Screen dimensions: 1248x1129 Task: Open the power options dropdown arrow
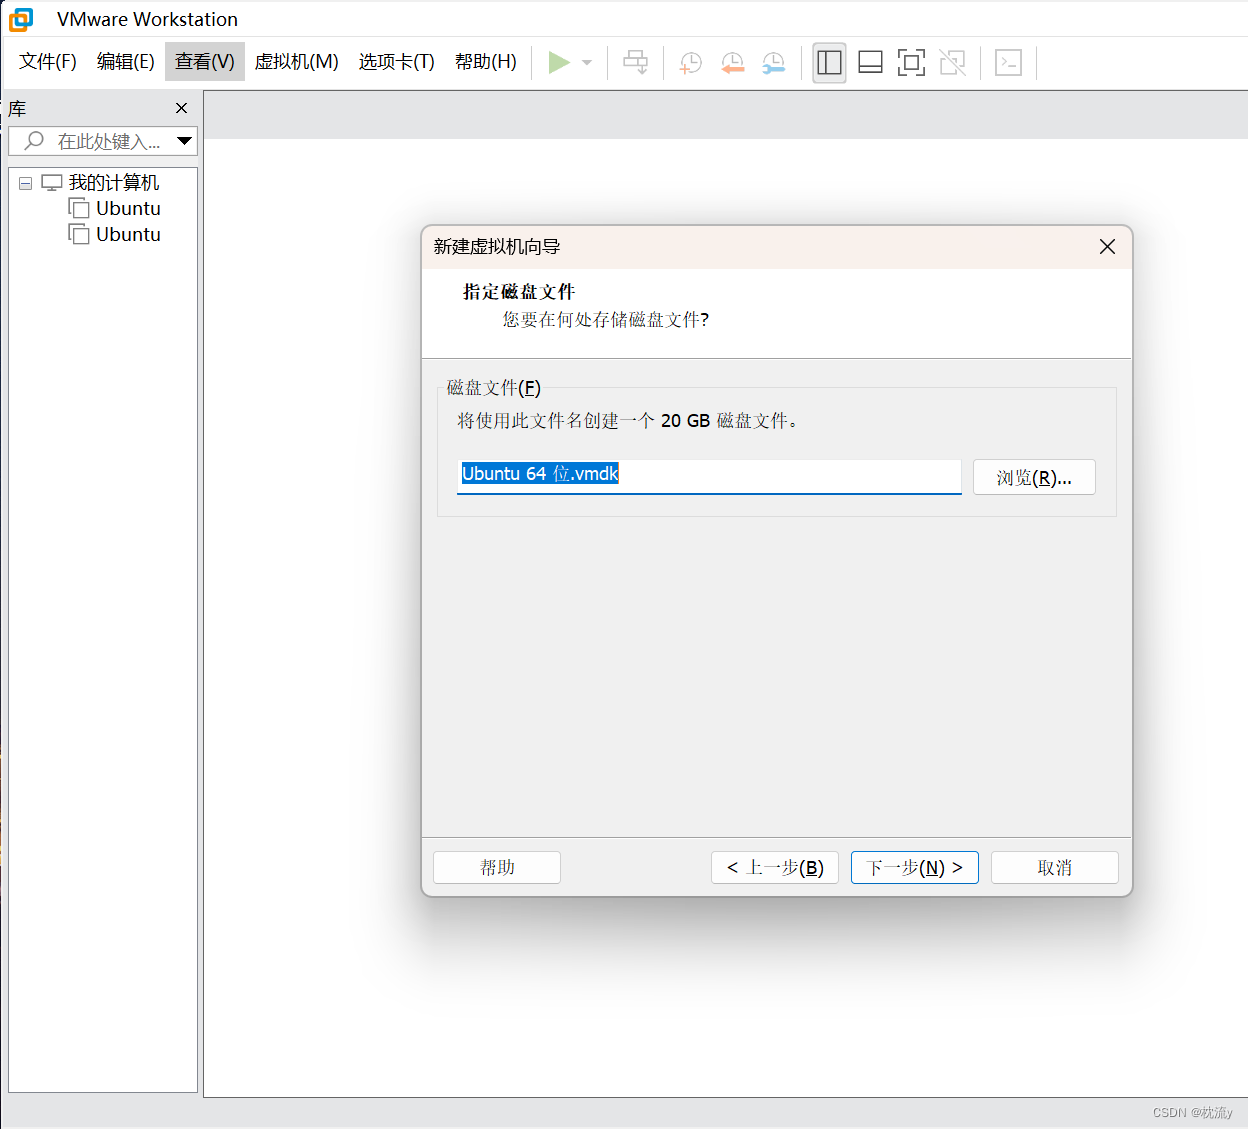(587, 62)
